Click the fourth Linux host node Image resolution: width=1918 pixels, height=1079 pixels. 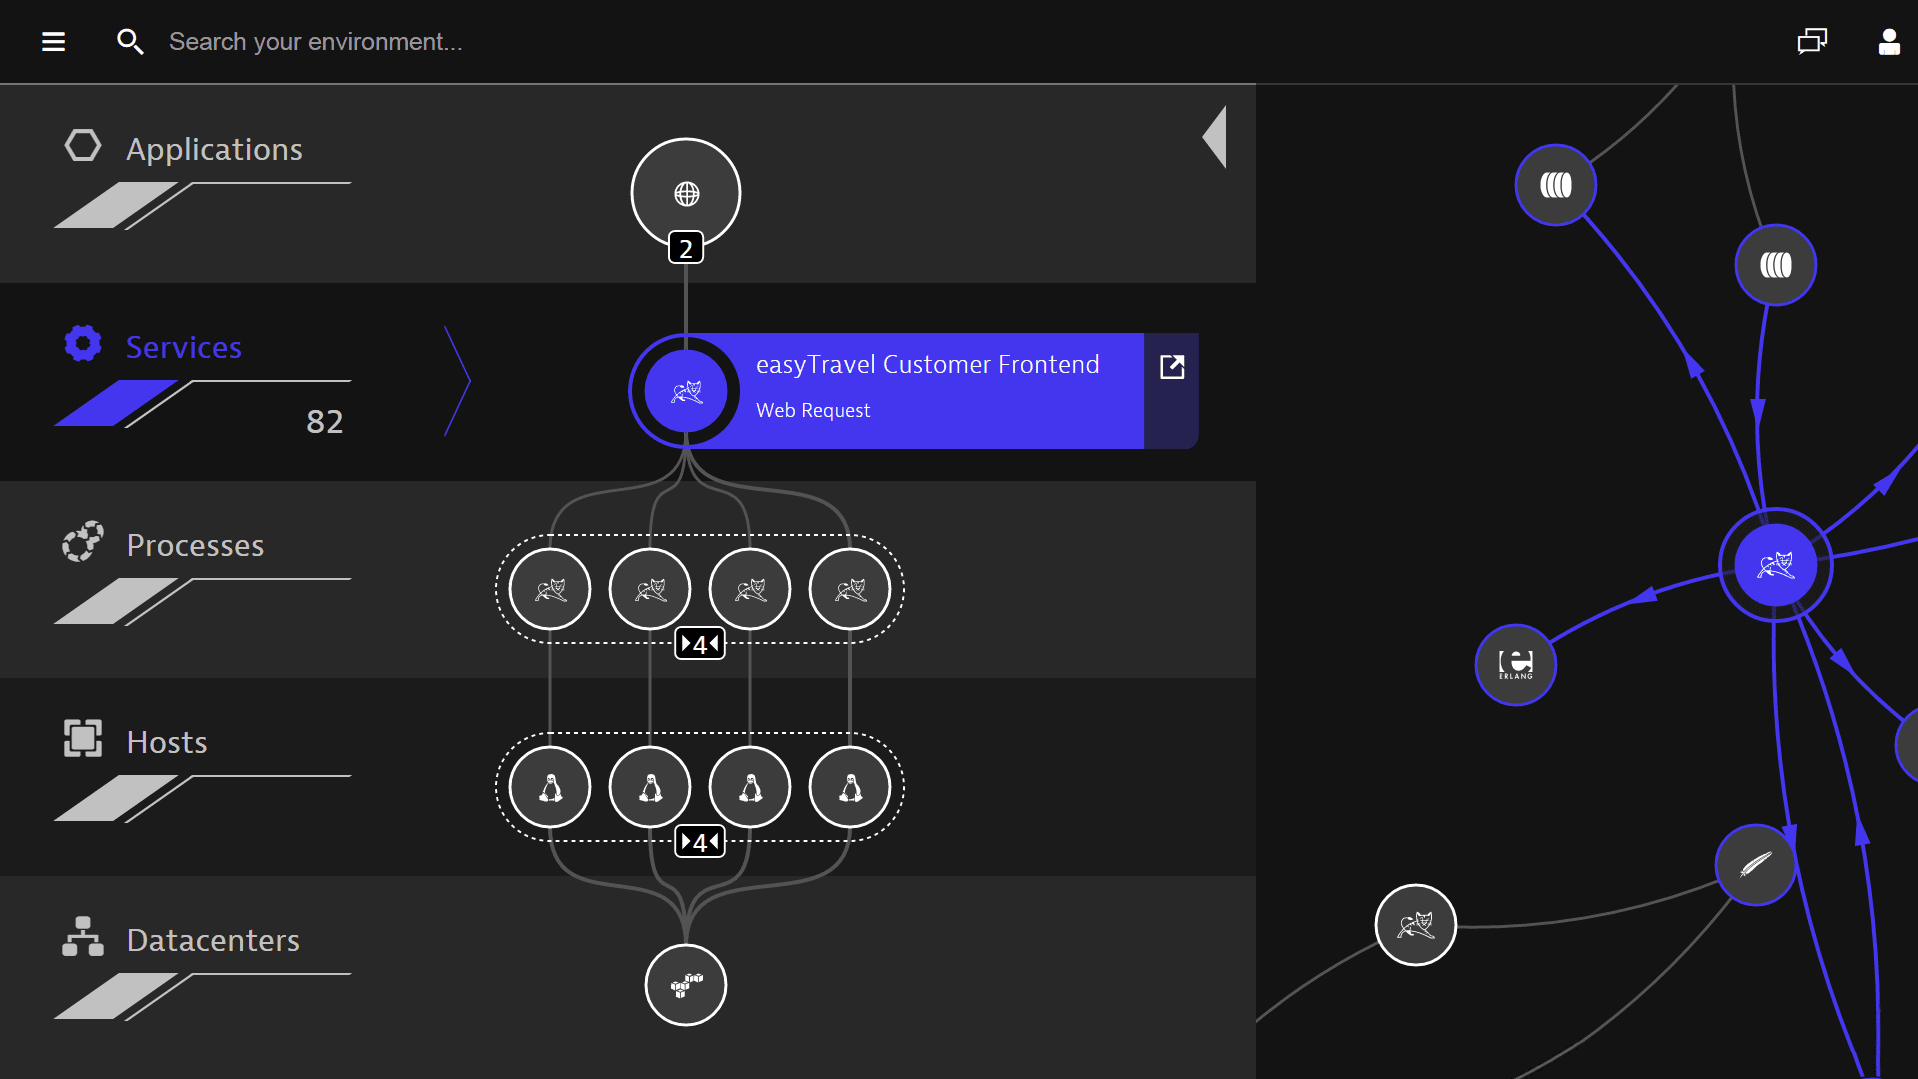[x=850, y=787]
